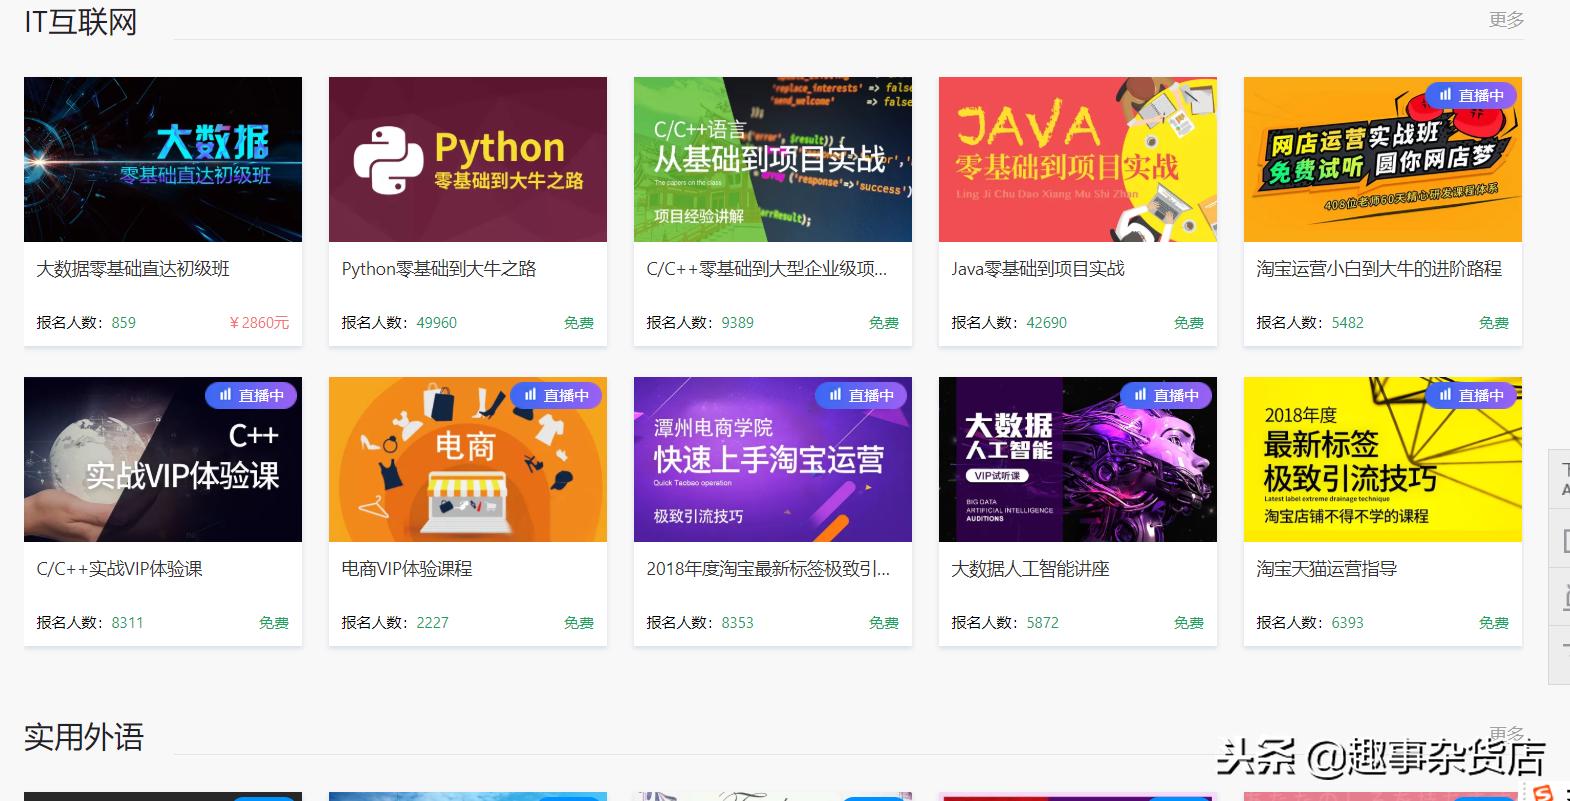Open the 大数据零基础直达初级班 course thumbnail
Screen dimensions: 1570x801
click(x=163, y=159)
